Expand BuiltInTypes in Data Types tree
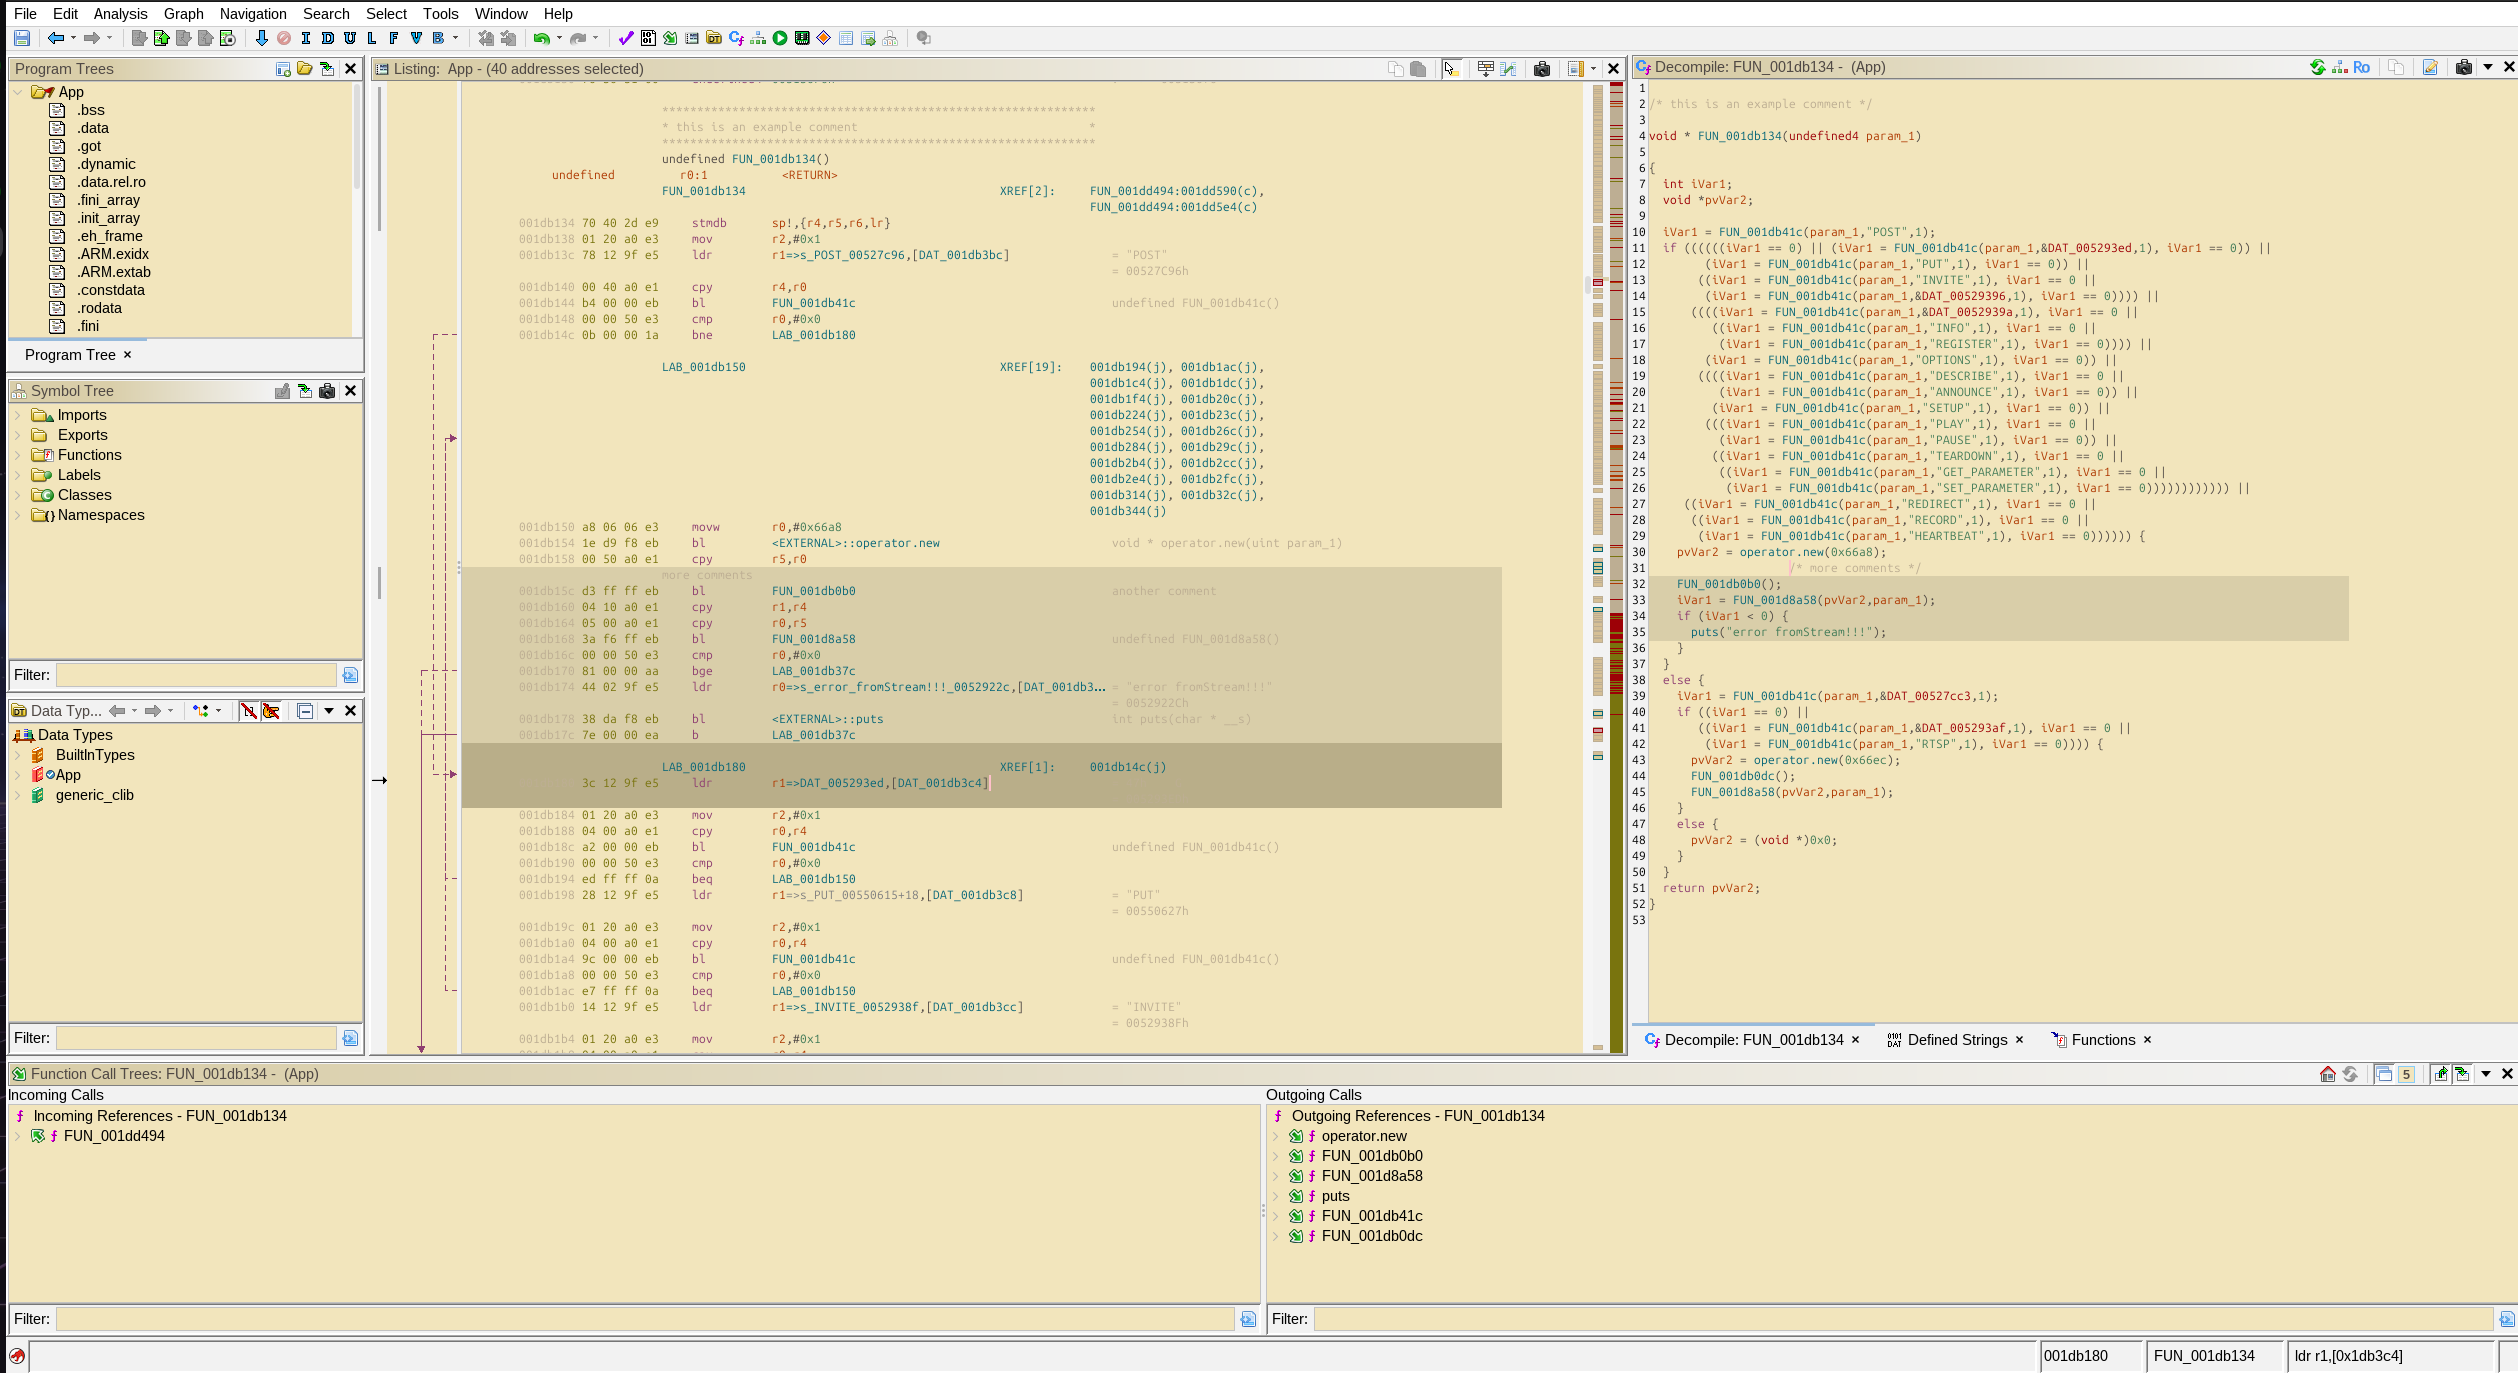The height and width of the screenshot is (1374, 2518). (x=17, y=755)
